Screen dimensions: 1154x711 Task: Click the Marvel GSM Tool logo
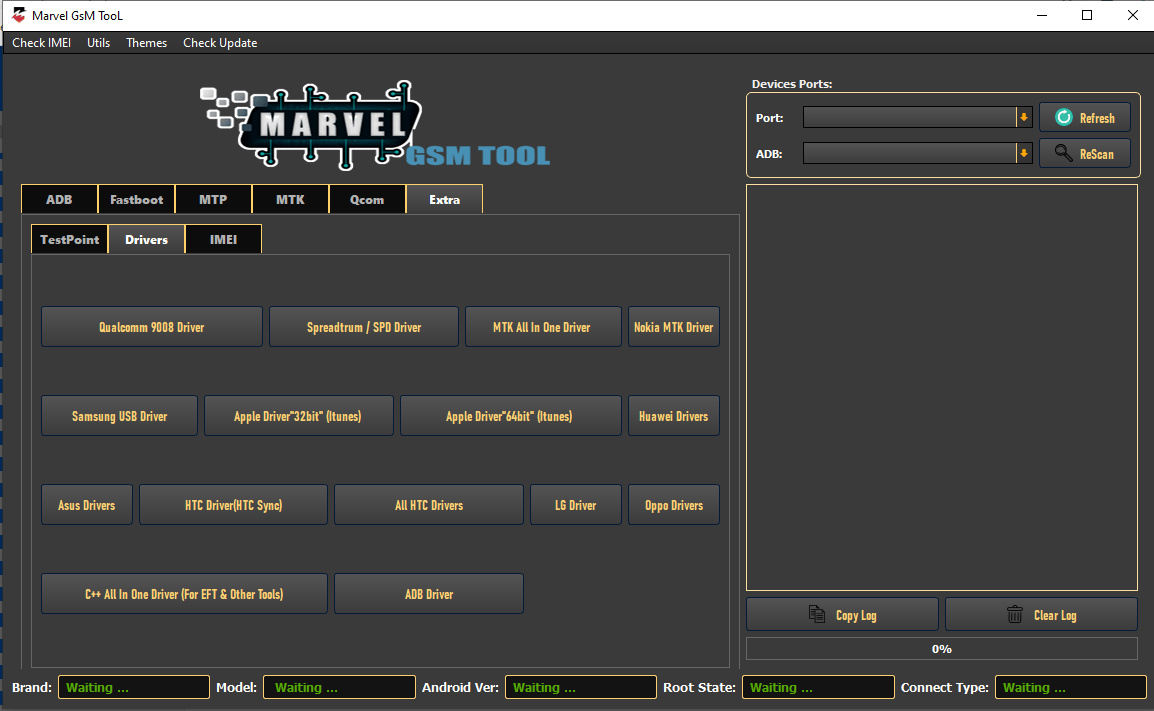375,127
